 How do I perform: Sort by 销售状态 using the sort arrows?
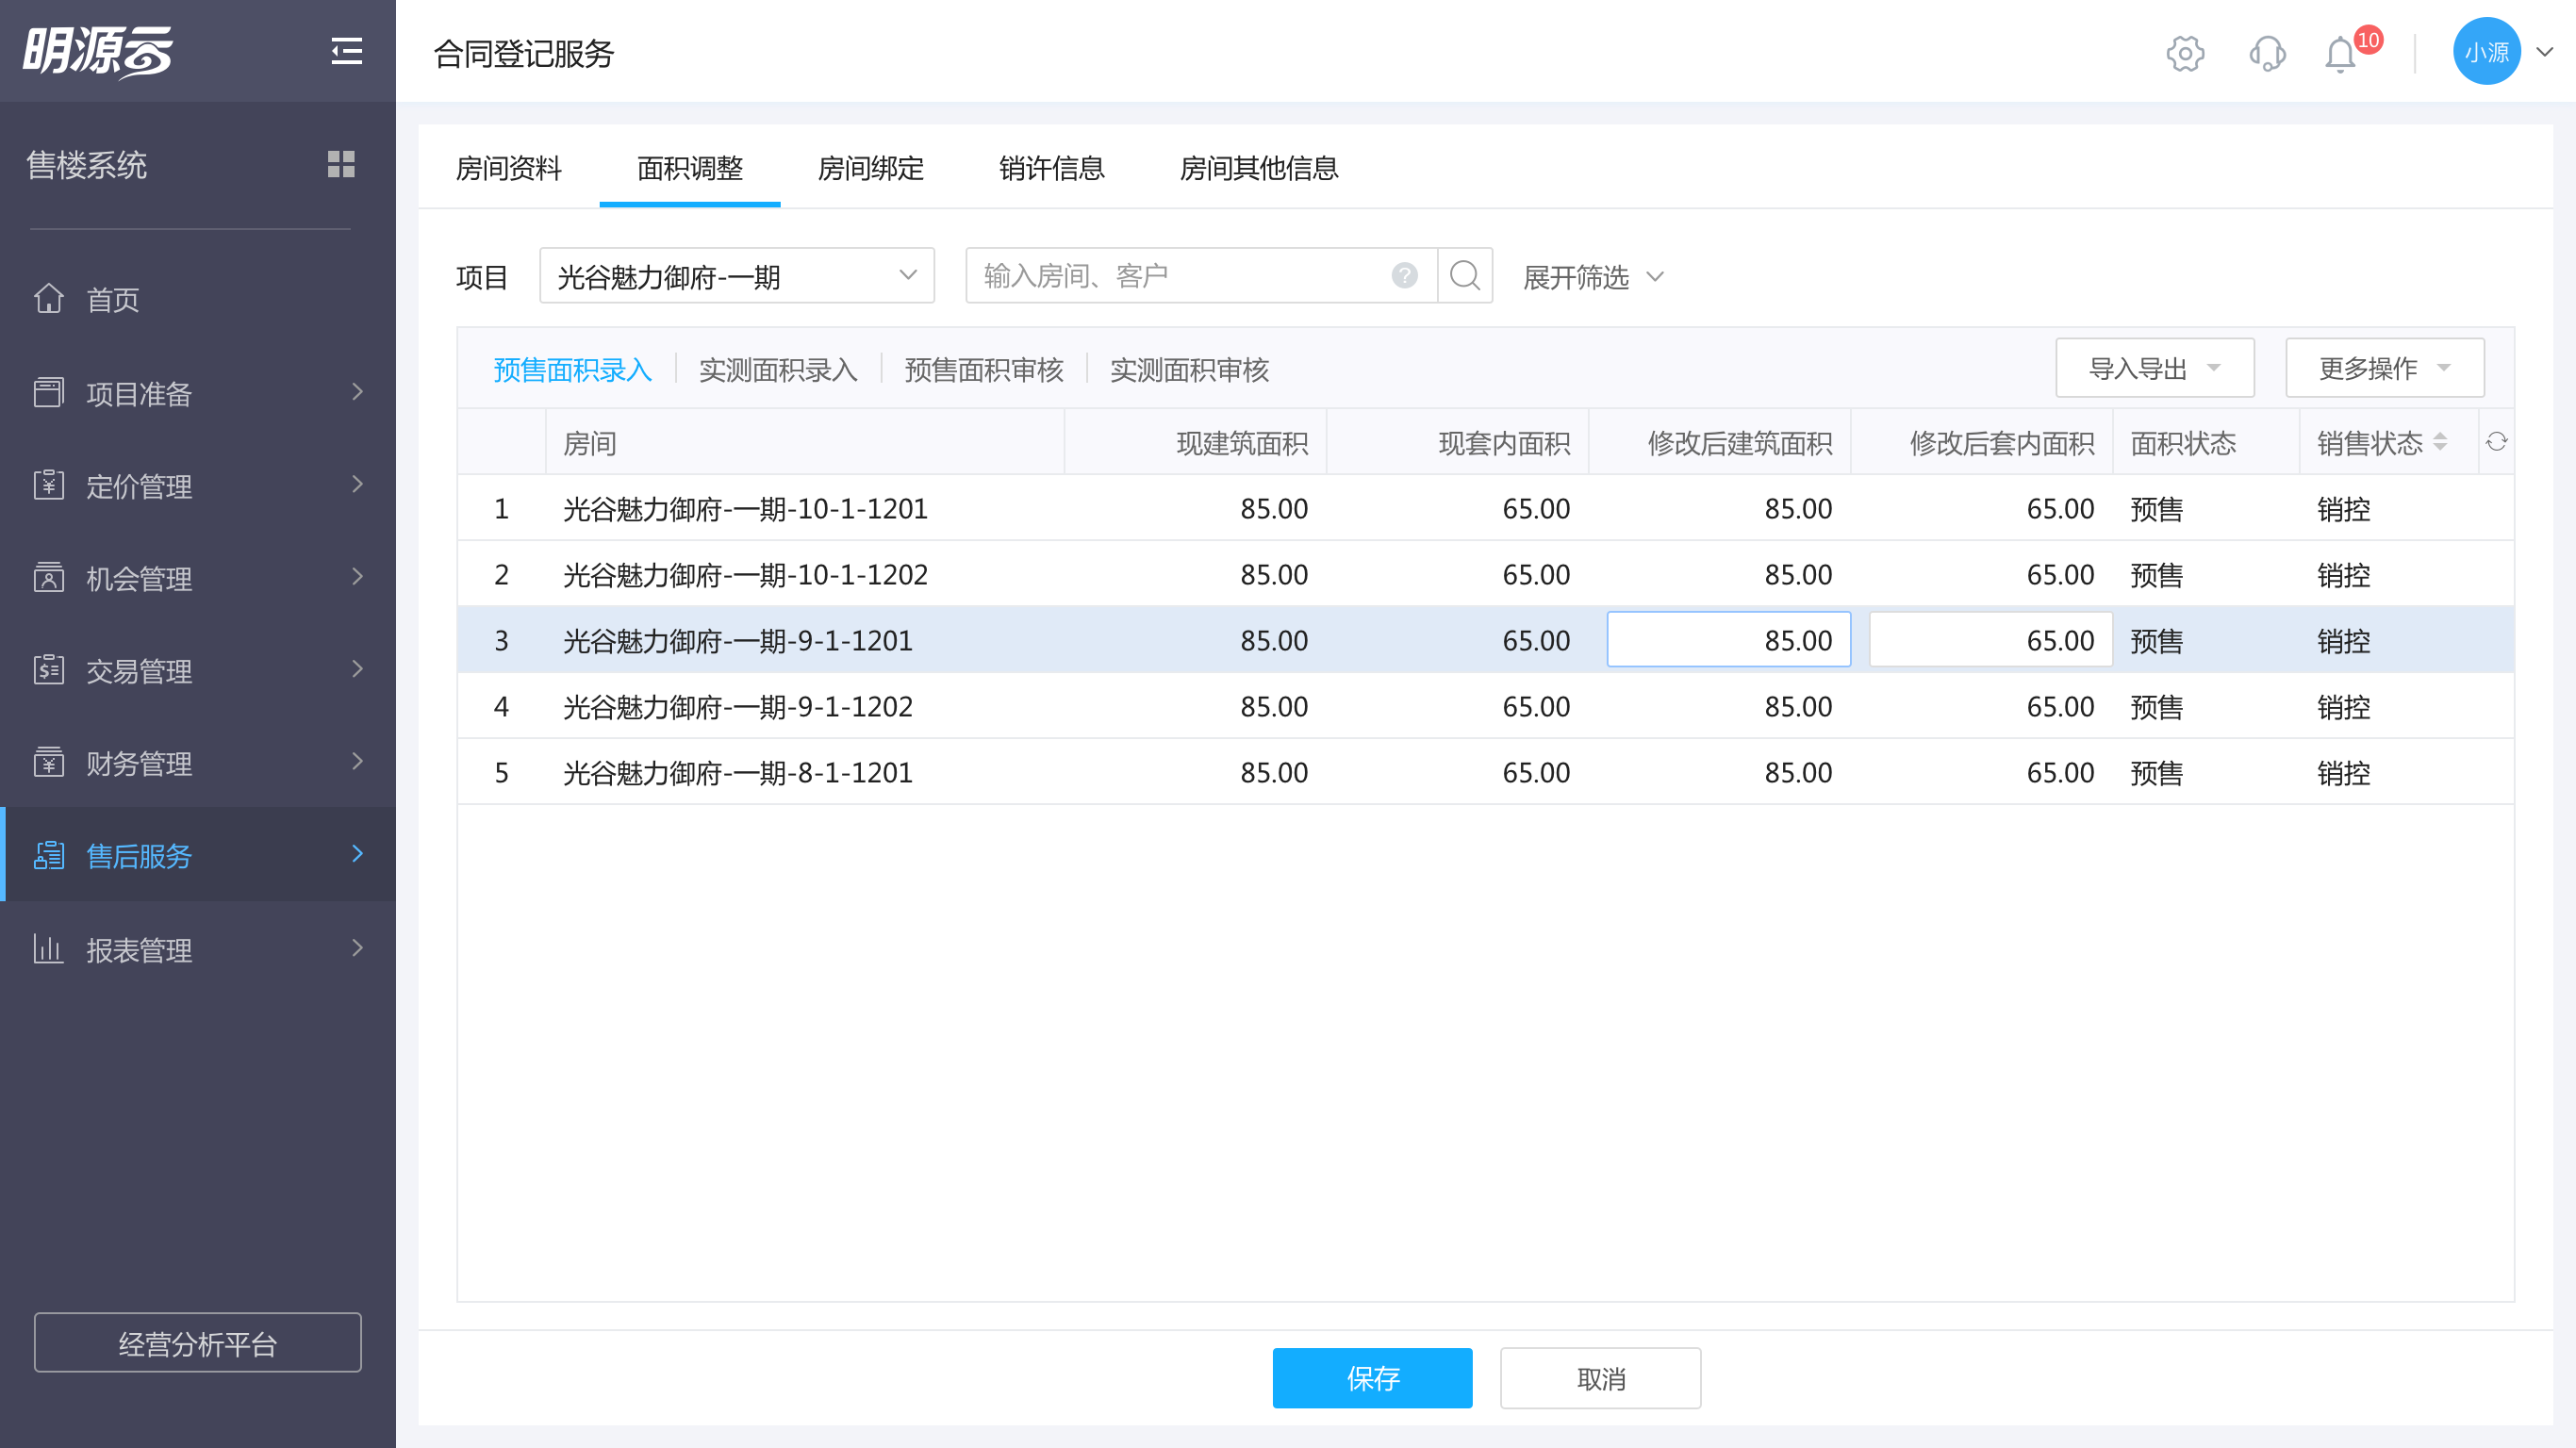(2440, 442)
